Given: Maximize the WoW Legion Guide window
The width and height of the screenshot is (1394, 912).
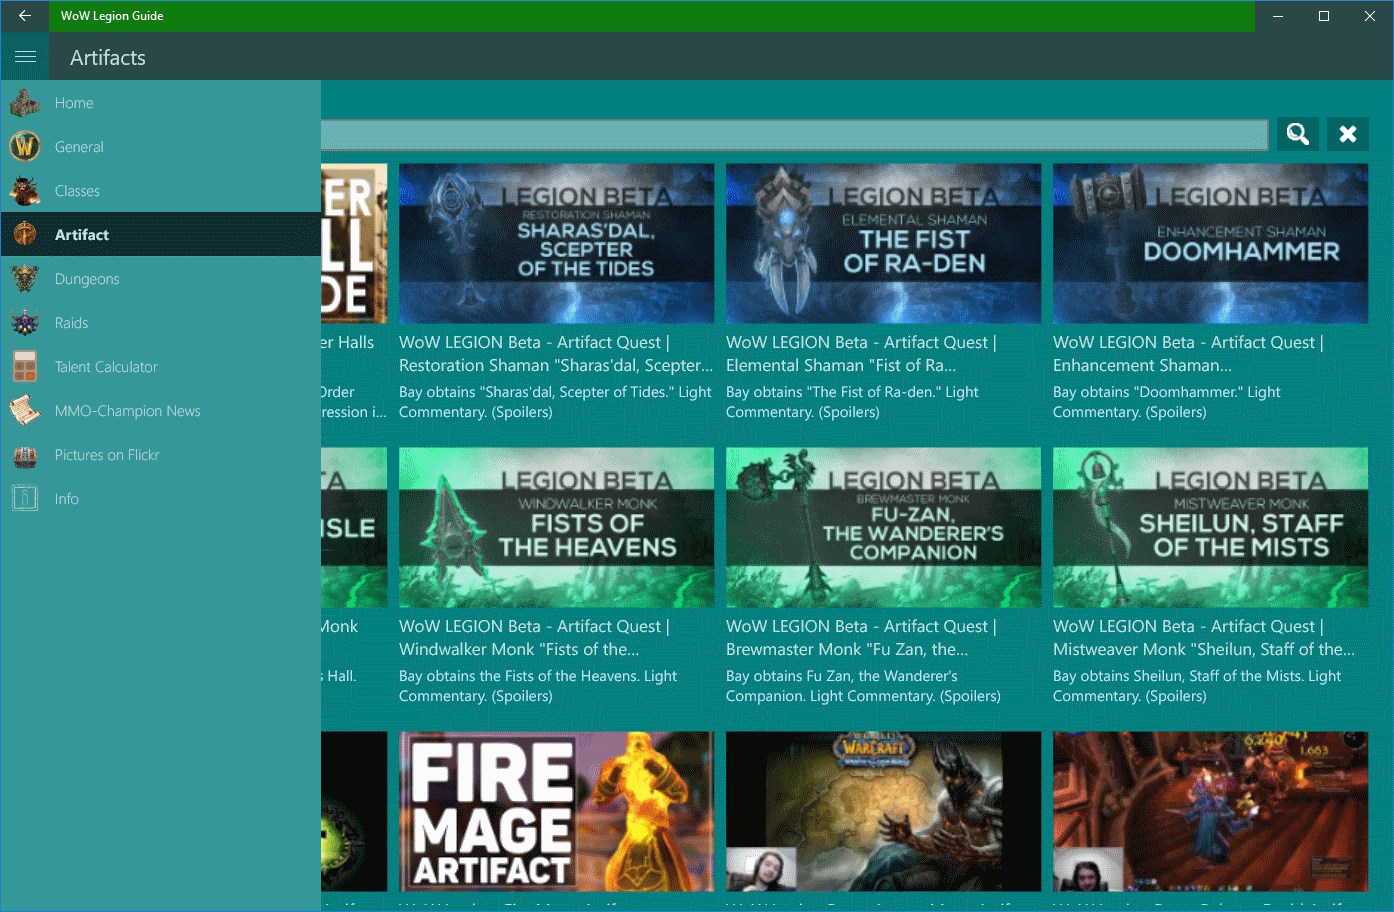Looking at the screenshot, I should tap(1324, 16).
